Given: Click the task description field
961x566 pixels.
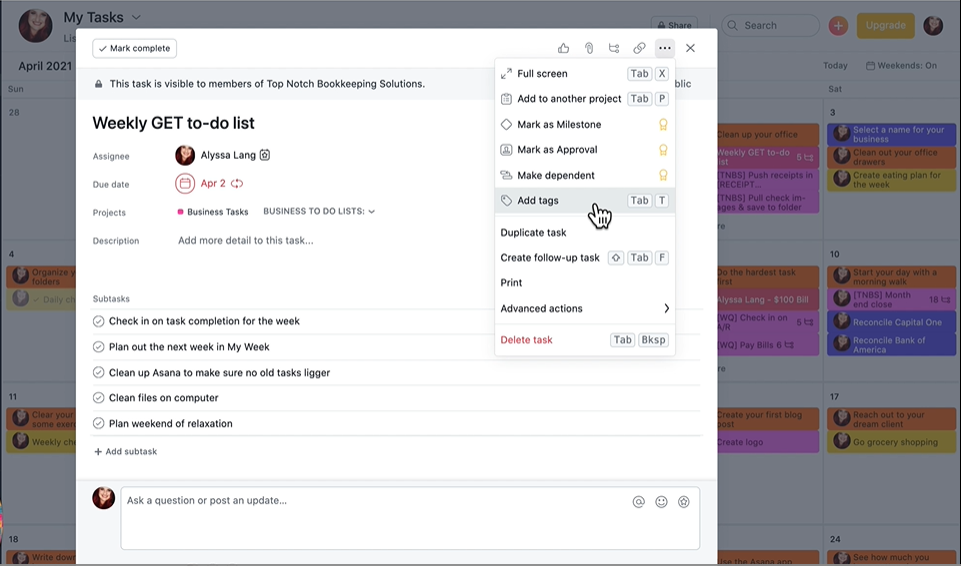Looking at the screenshot, I should [246, 241].
